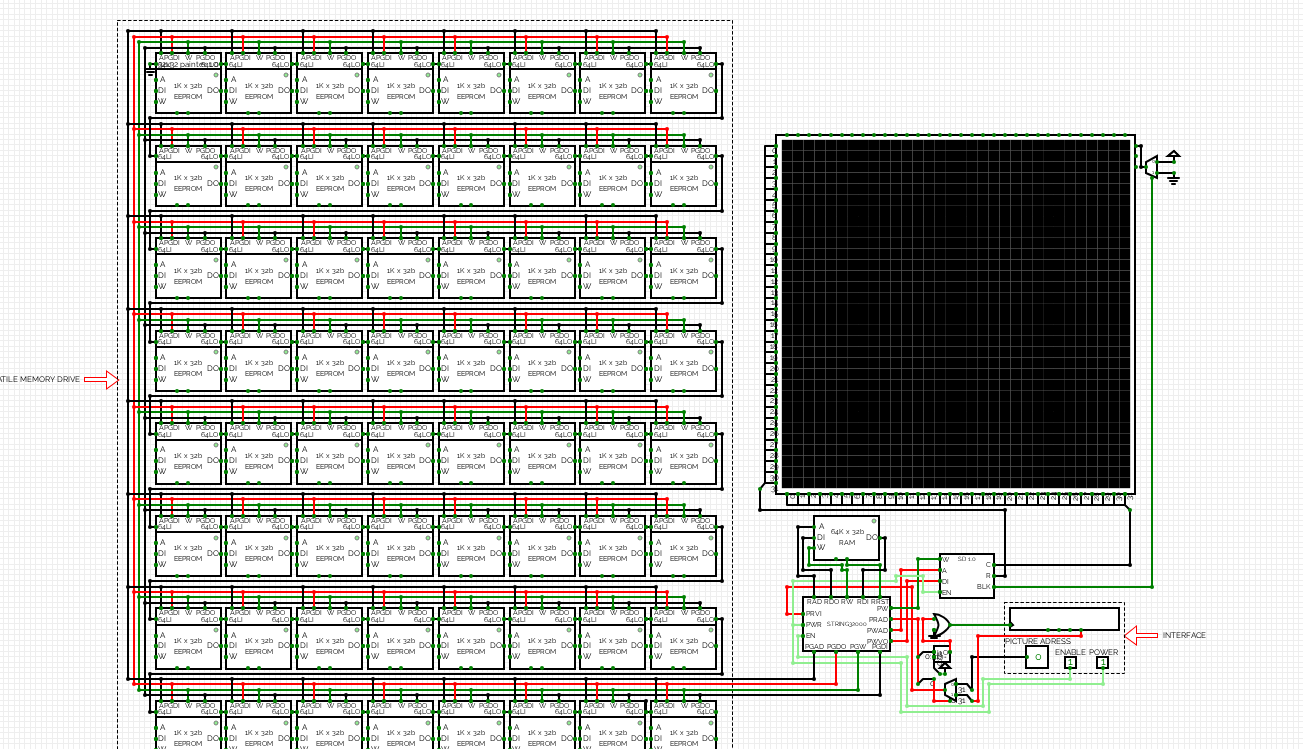Click the RDI pin on STRING32000

tap(863, 598)
